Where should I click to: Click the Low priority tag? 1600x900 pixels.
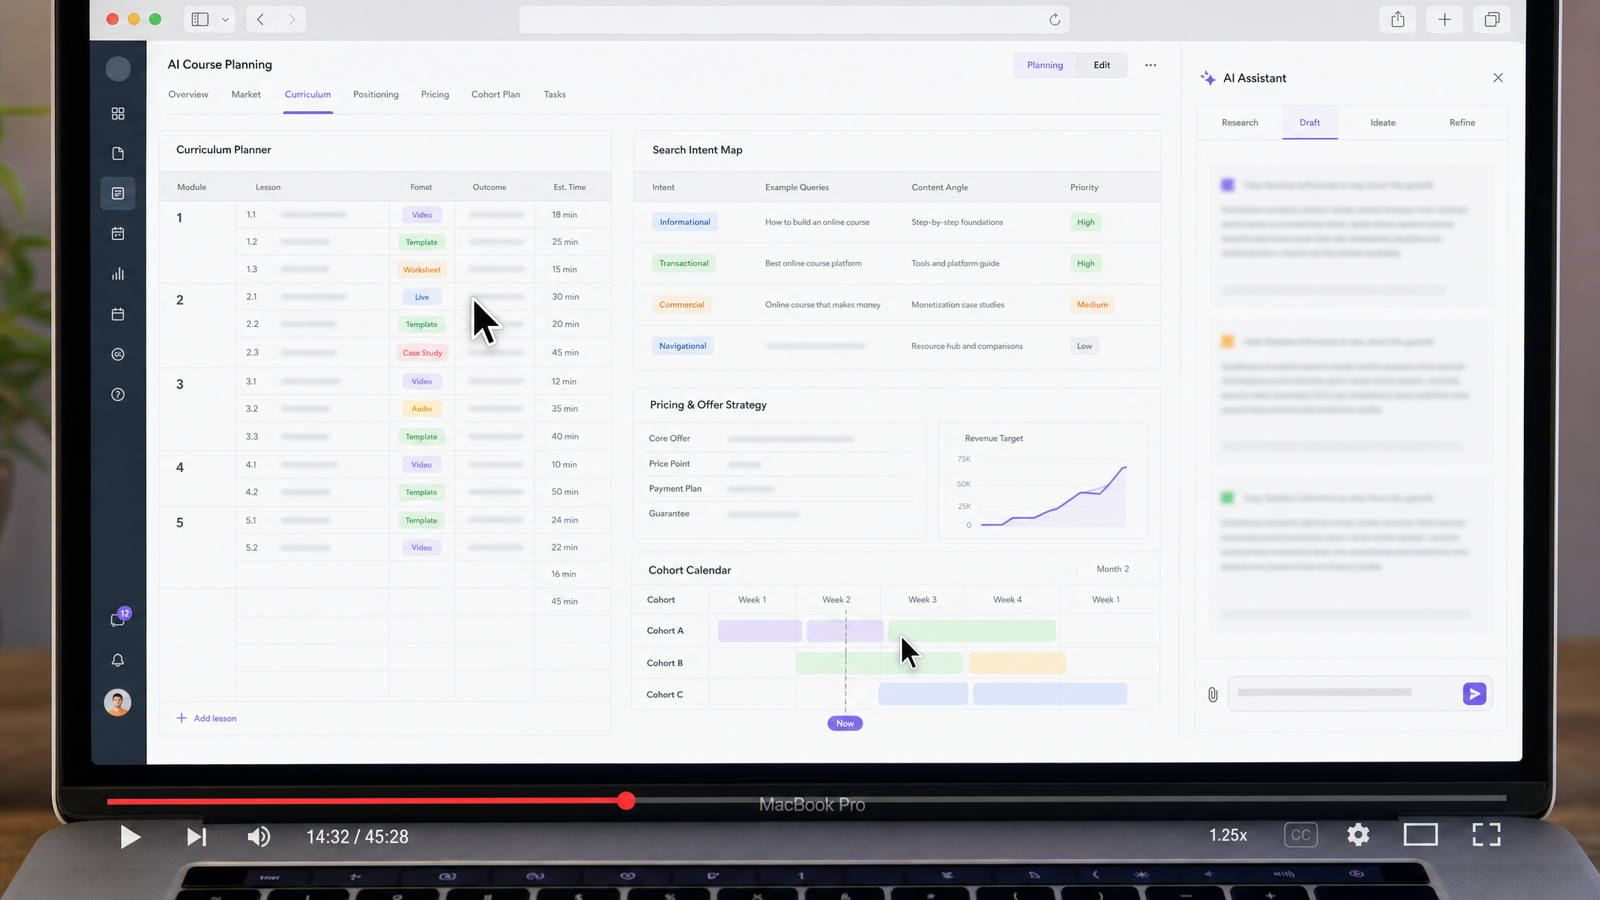[1085, 346]
